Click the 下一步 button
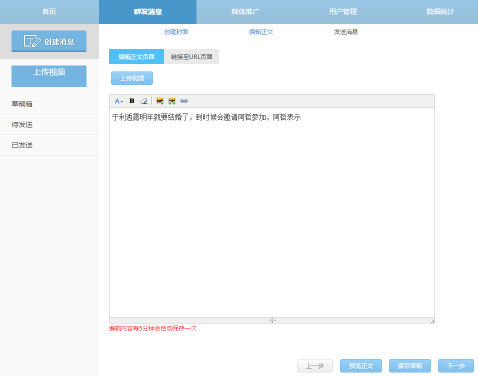The width and height of the screenshot is (478, 376). (x=456, y=366)
